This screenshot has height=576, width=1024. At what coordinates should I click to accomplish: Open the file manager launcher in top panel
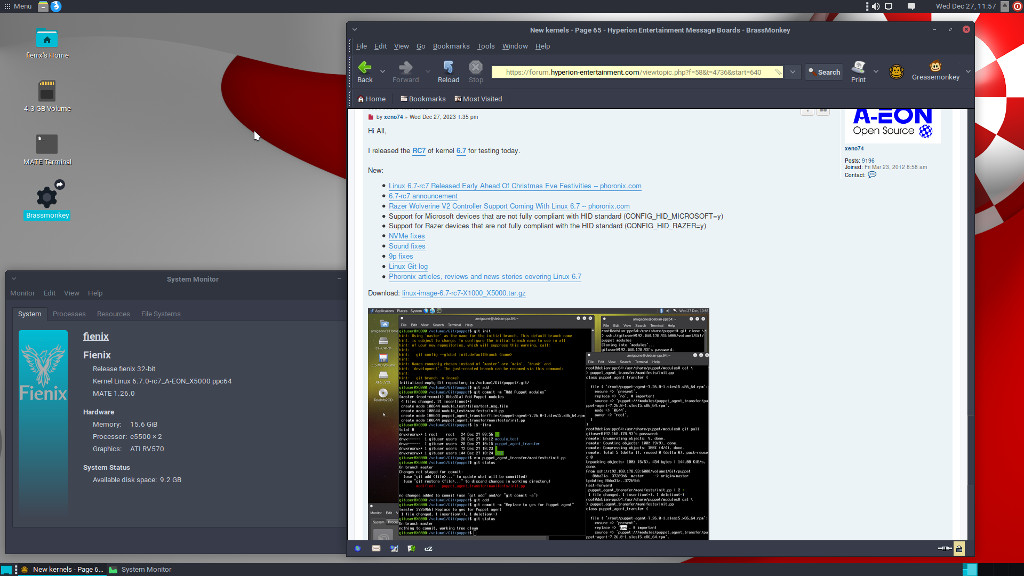pos(43,7)
